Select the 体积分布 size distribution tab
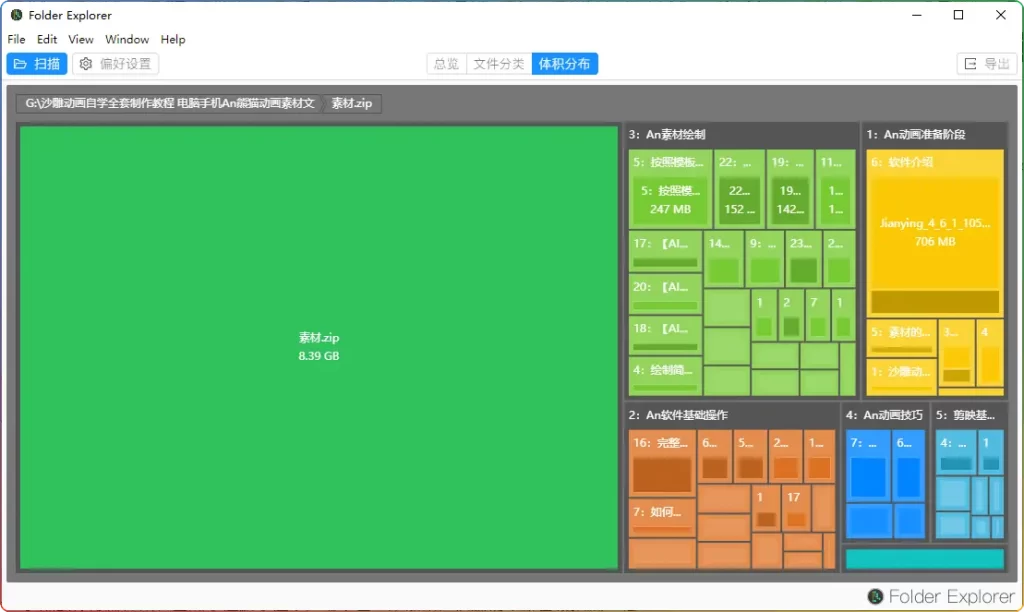The image size is (1024, 612). coord(564,64)
